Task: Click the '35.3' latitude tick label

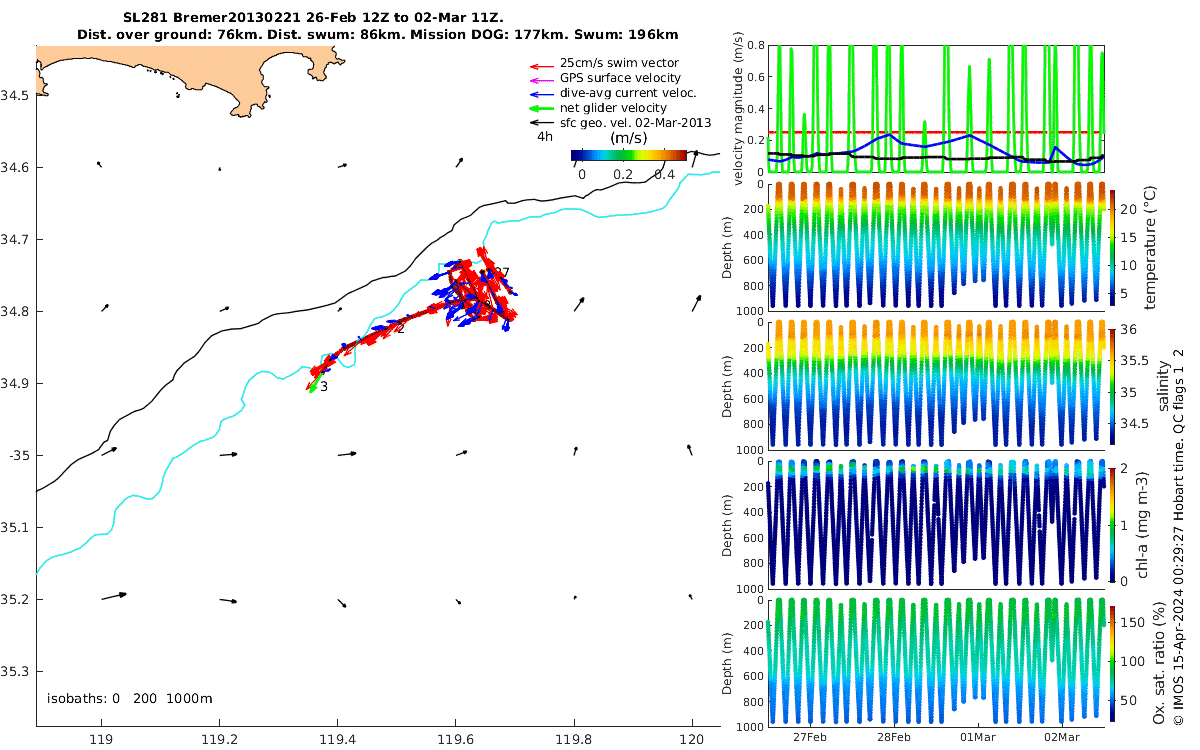Action: coord(17,671)
